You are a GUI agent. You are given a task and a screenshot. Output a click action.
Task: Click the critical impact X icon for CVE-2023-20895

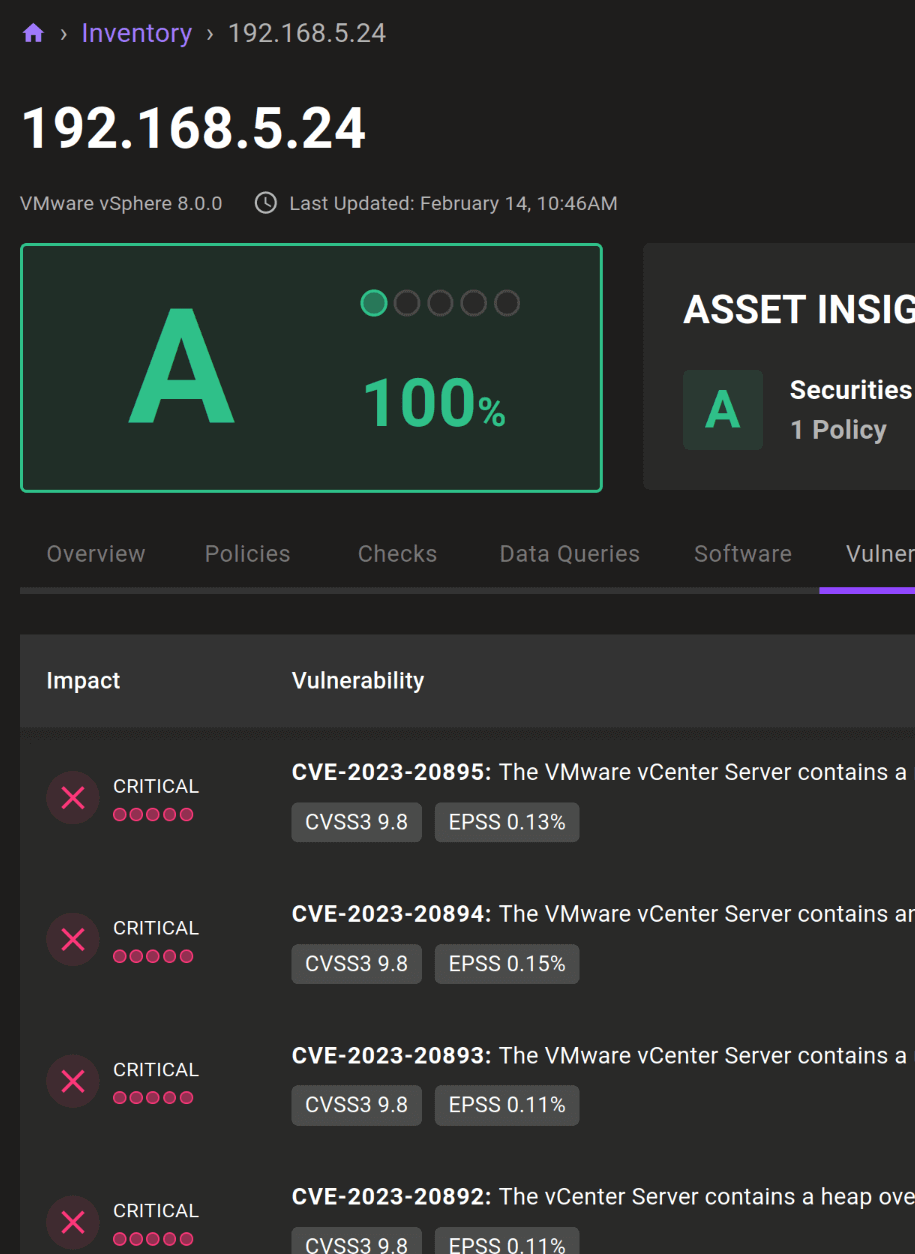[x=72, y=797]
